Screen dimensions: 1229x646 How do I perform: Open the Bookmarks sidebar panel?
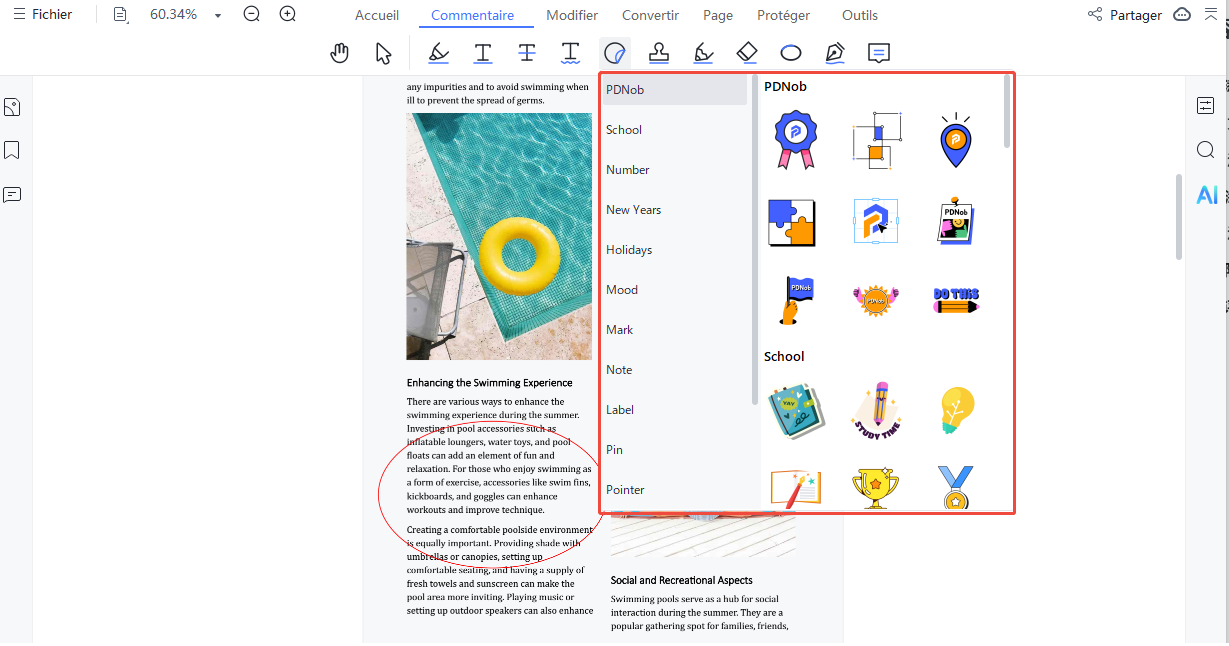(12, 150)
